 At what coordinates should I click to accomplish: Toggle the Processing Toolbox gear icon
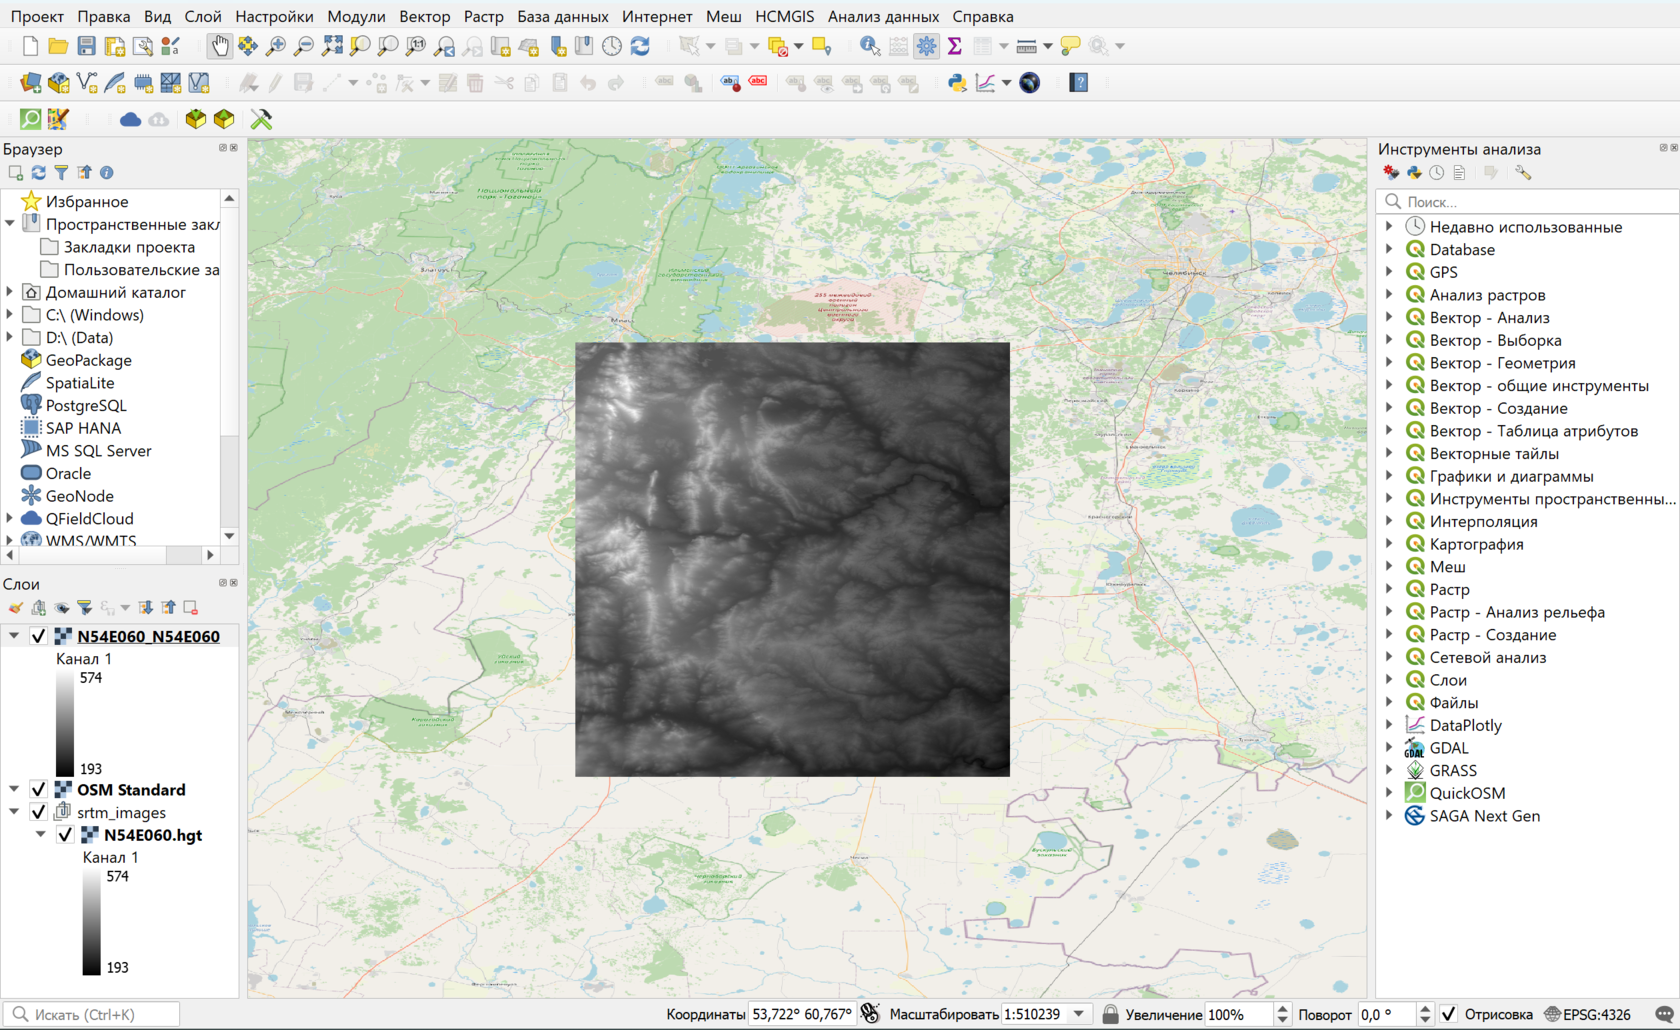927,46
